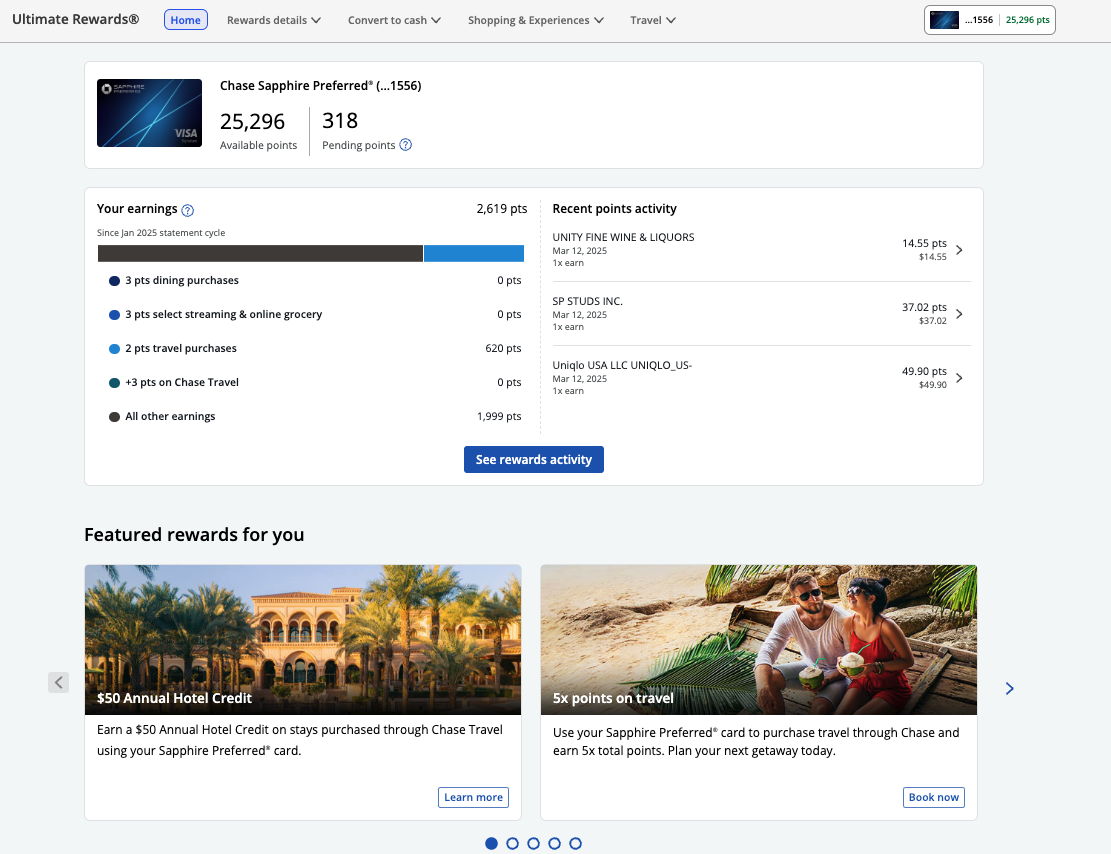Screen dimensions: 1111x854
Task: Open the Unity Fine Wine & Liquors chevron
Action: coord(959,249)
